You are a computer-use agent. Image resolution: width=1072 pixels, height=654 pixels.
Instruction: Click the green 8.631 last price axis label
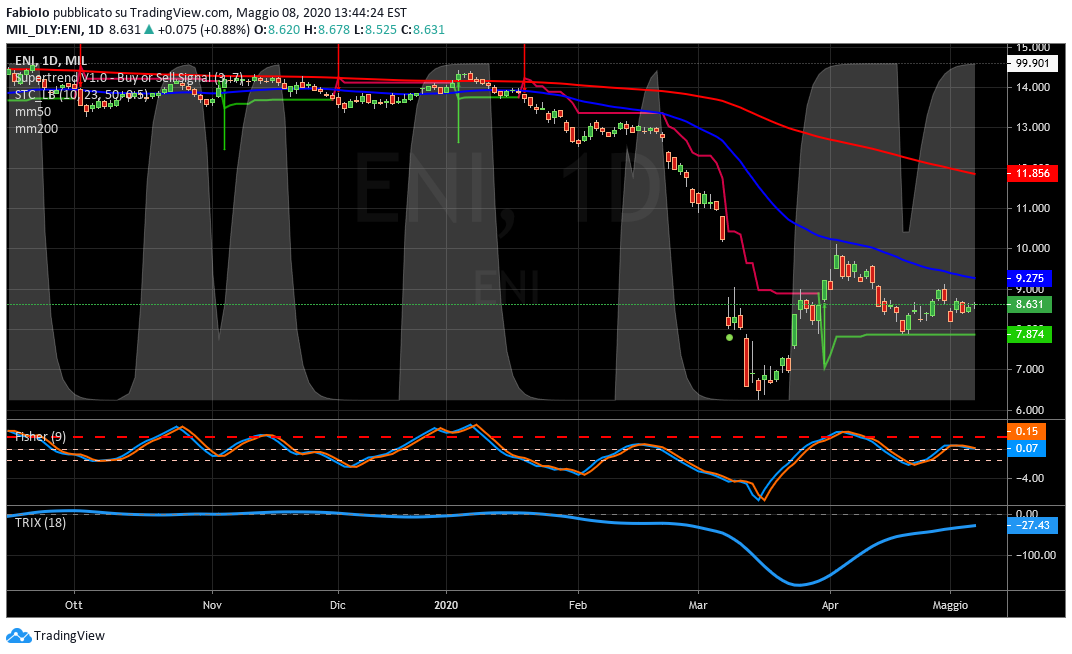pos(1030,305)
